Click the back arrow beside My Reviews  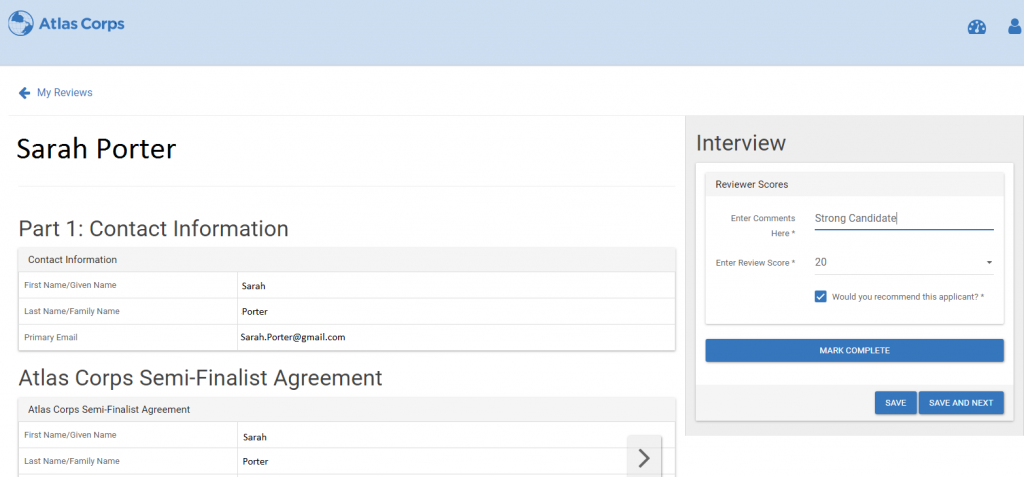(x=24, y=93)
